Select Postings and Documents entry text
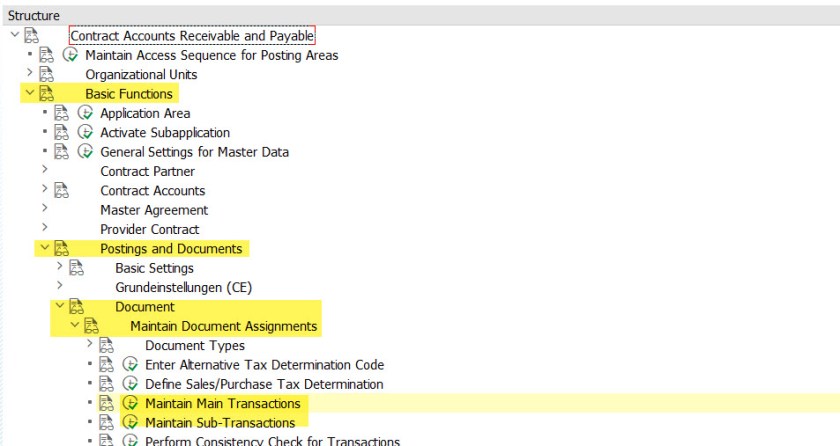This screenshot has height=446, width=840. click(171, 248)
